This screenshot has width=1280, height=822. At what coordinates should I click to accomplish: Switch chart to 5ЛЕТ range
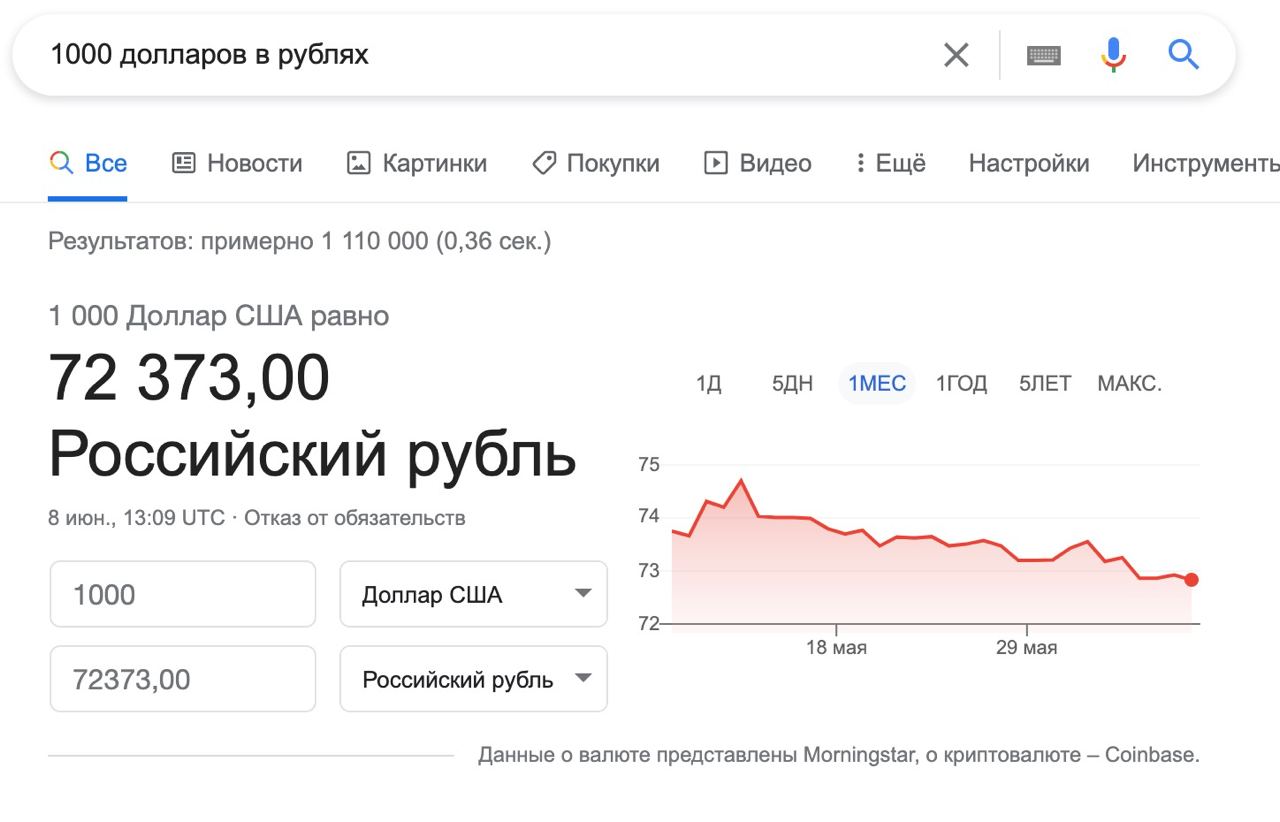1045,383
